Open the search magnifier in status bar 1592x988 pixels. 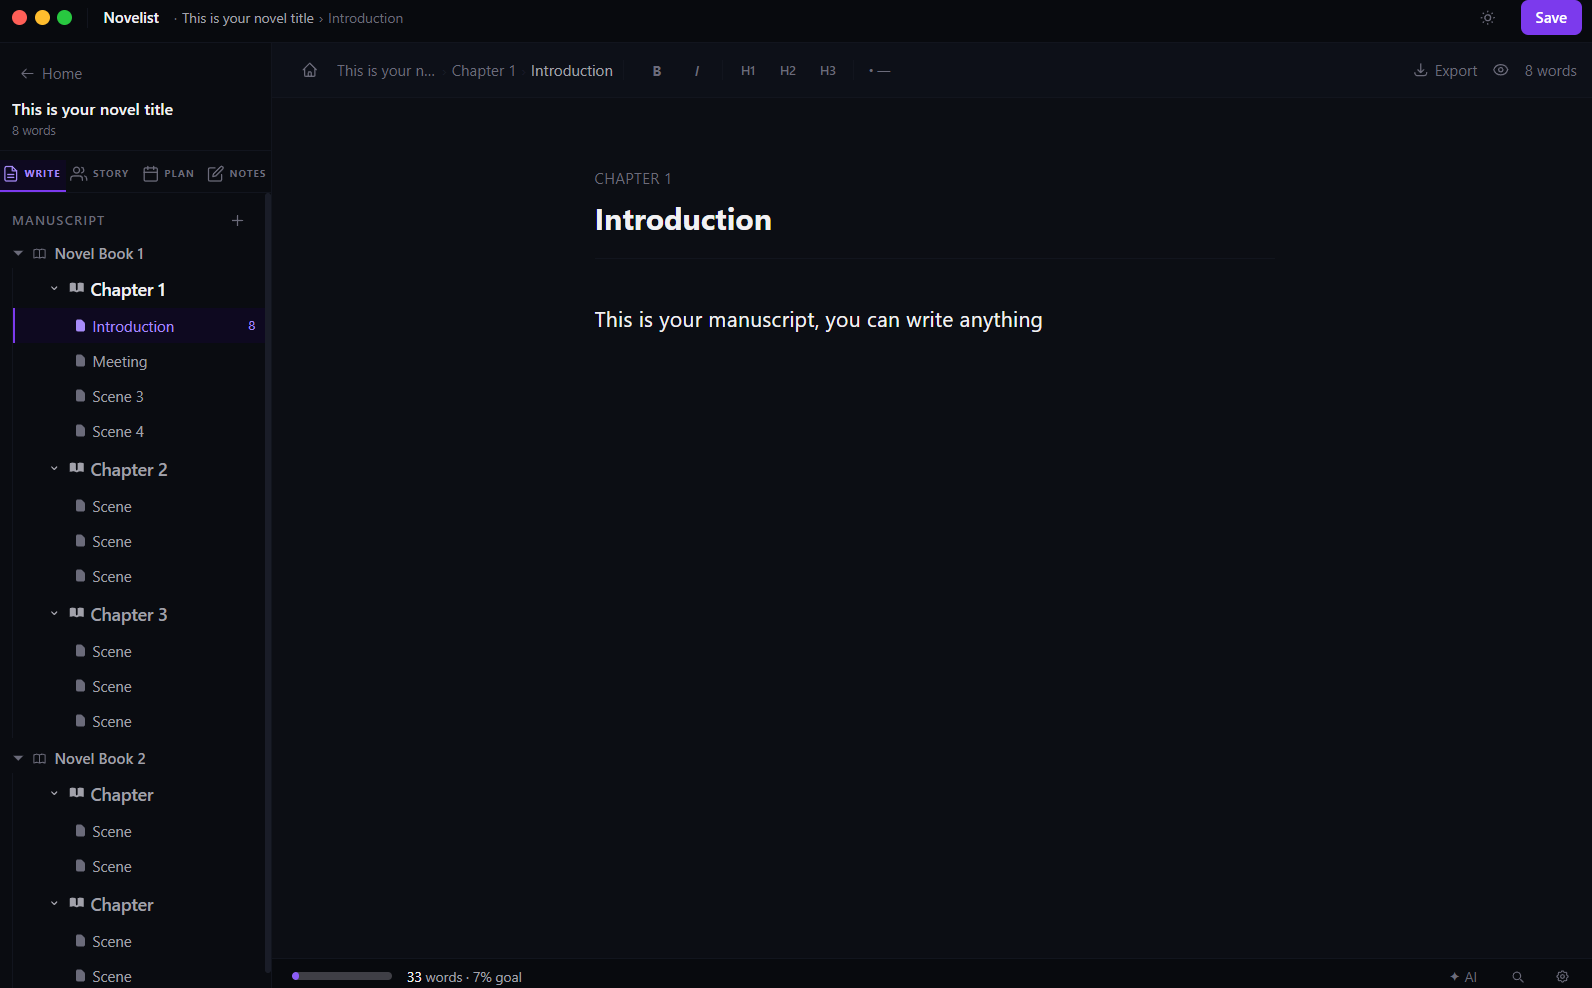point(1518,977)
